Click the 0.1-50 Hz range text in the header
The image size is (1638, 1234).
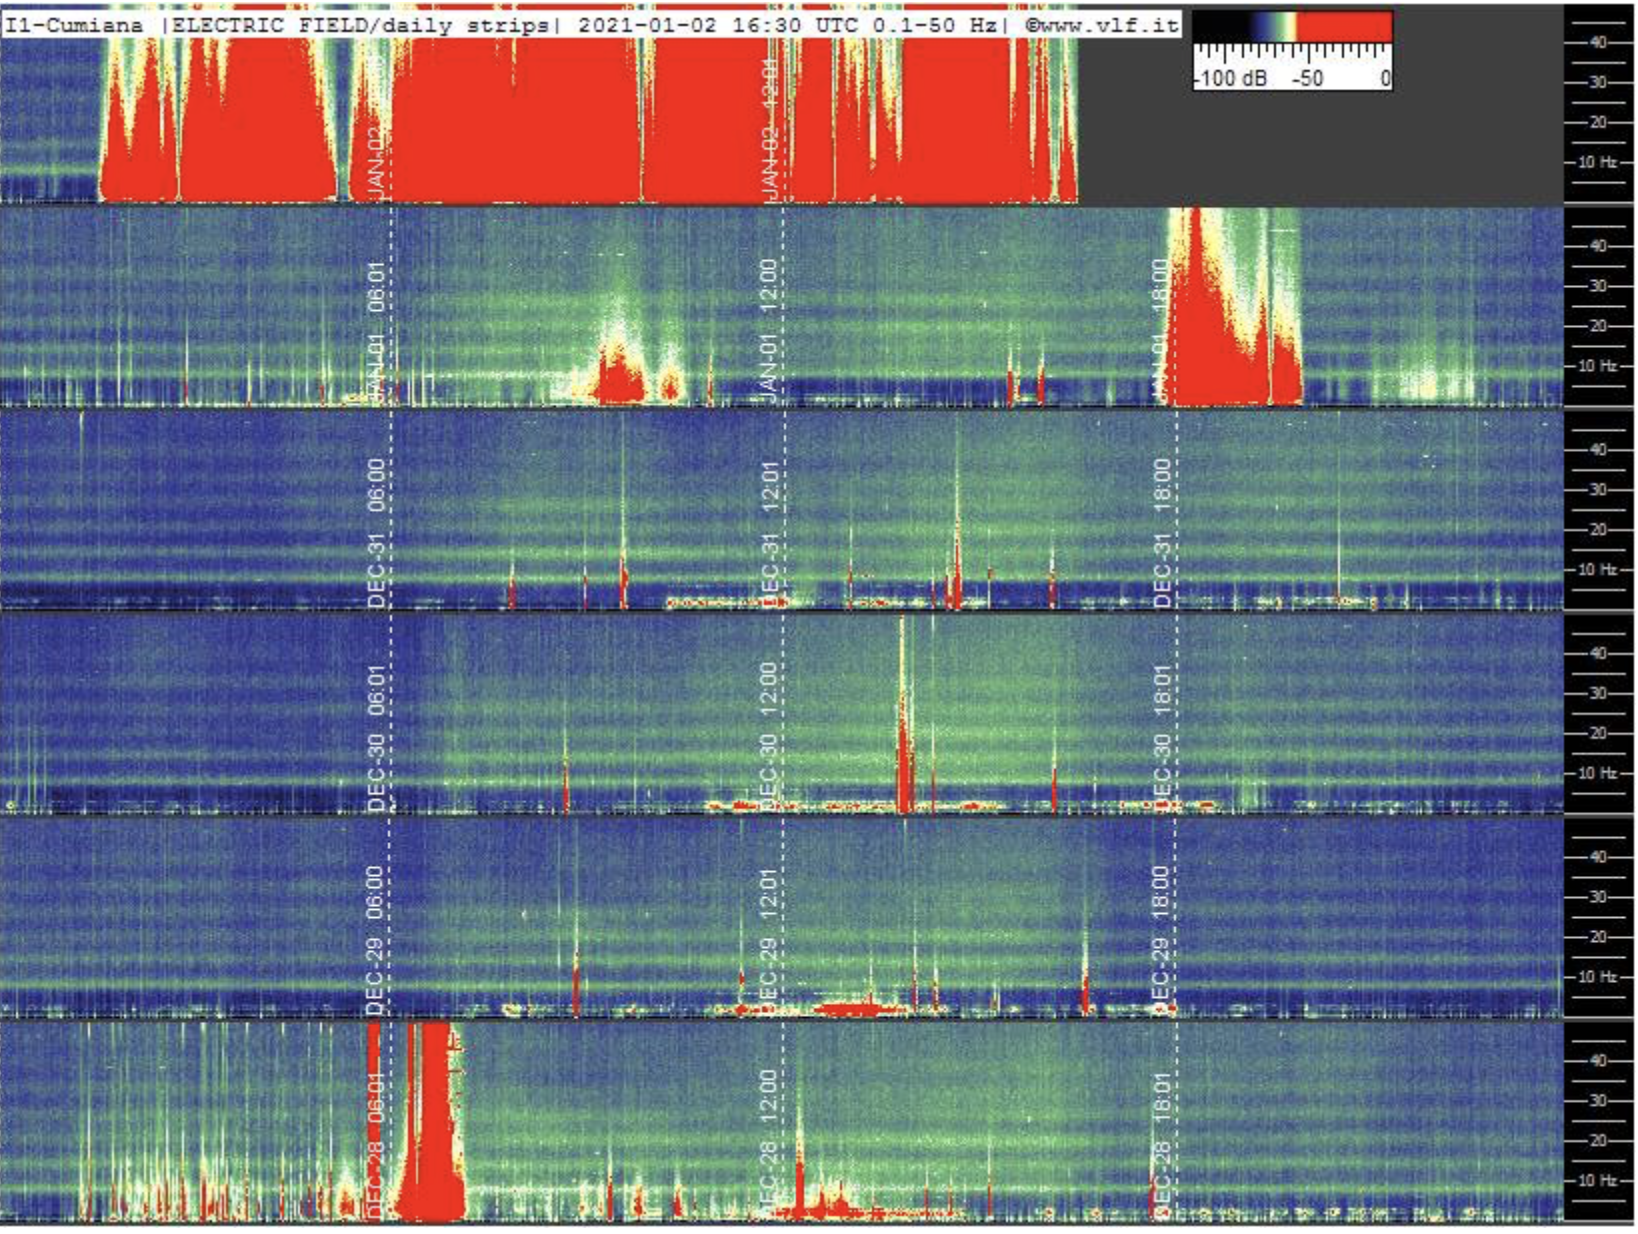click(x=934, y=25)
